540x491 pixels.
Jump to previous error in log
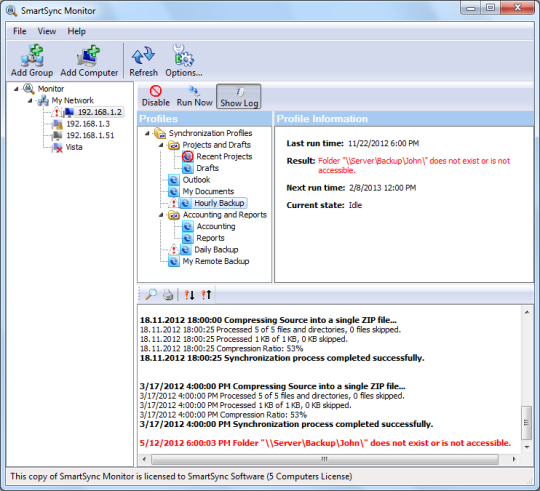click(x=206, y=295)
